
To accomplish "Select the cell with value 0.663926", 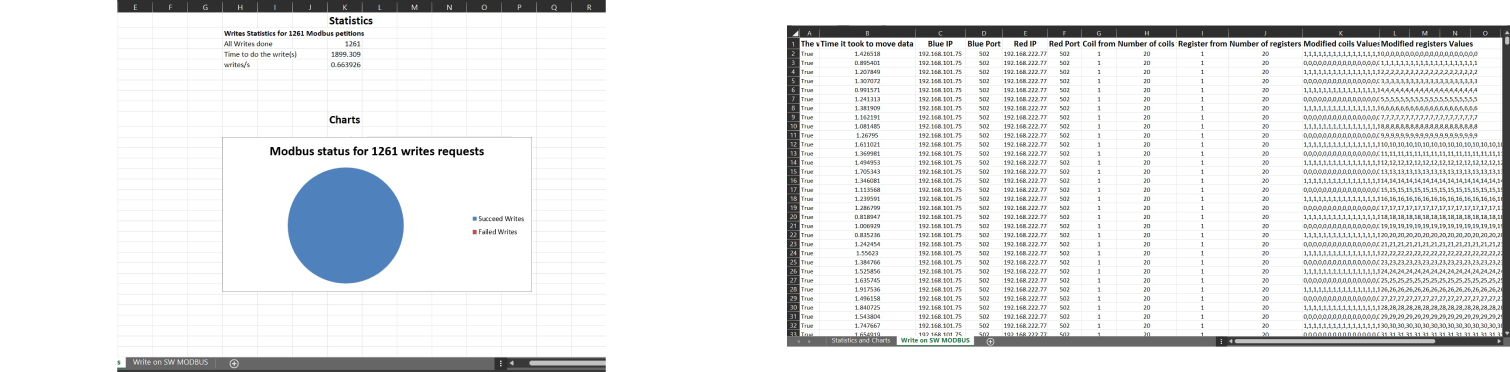I will tap(345, 64).
